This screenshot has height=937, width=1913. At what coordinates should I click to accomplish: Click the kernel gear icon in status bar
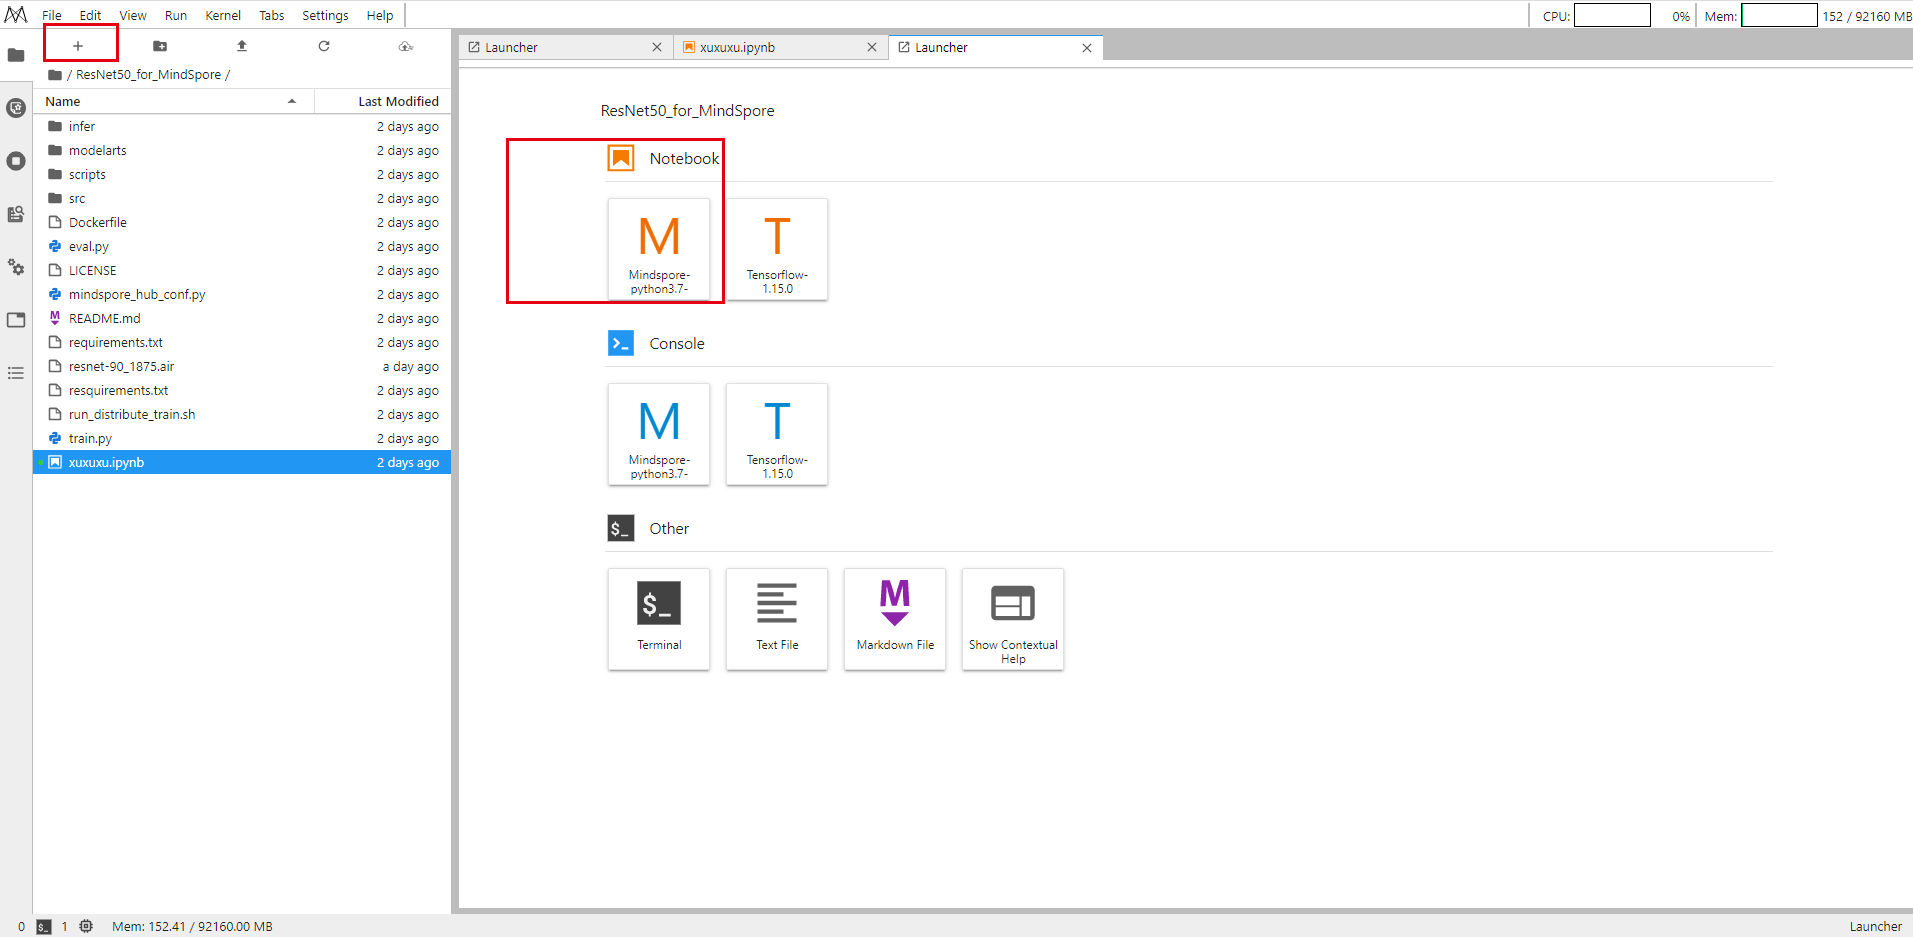point(86,926)
